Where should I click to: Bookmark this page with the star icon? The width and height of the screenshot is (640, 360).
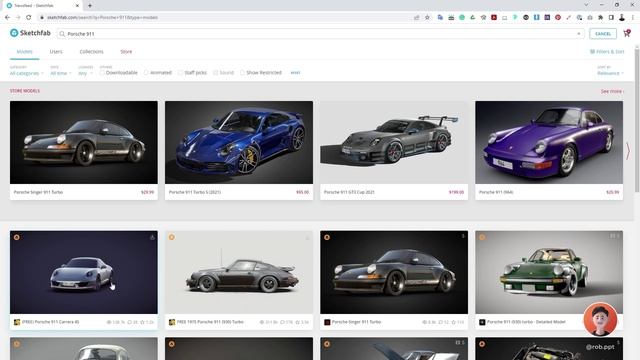coord(427,18)
